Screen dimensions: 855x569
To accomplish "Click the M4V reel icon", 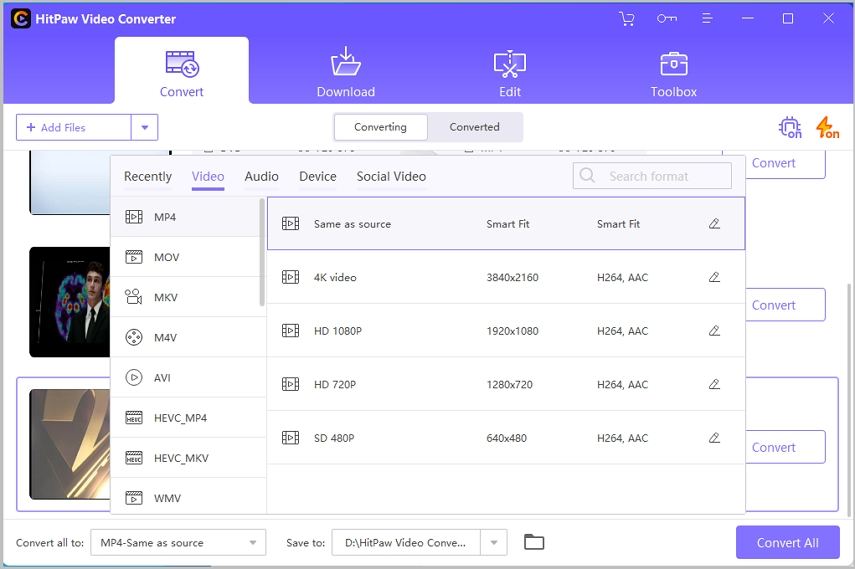I will tap(134, 337).
